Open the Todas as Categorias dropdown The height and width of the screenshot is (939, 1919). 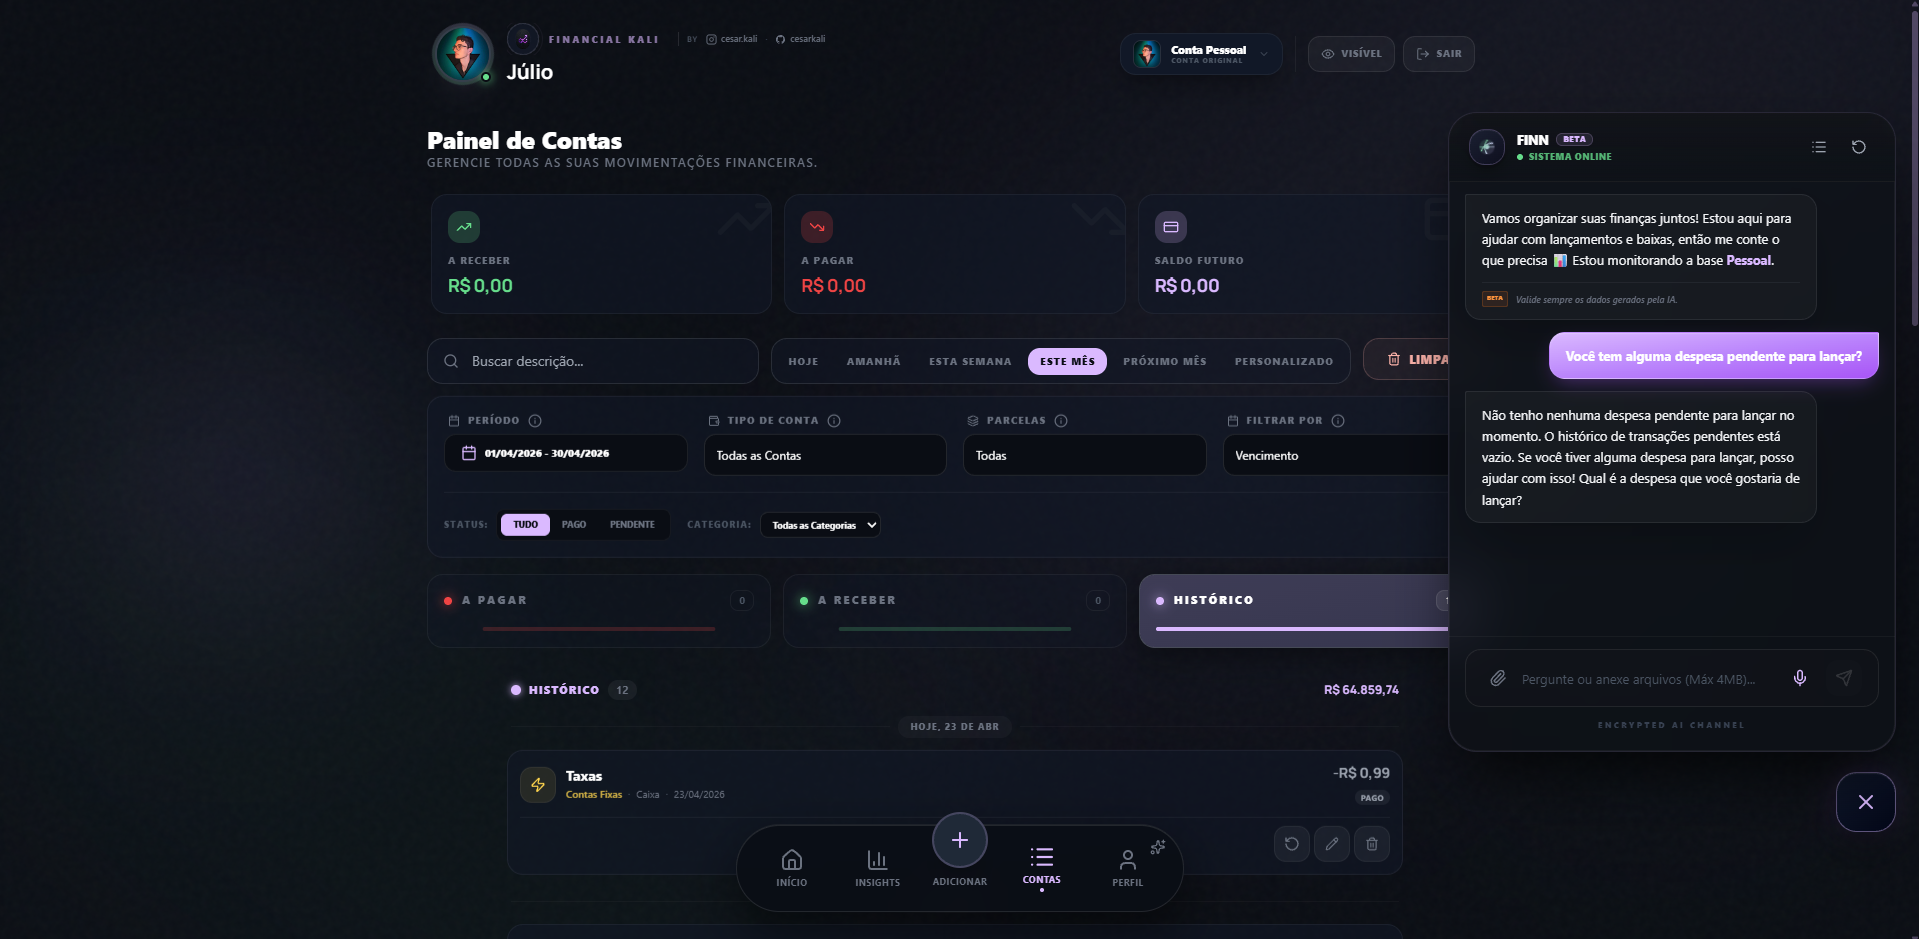820,525
